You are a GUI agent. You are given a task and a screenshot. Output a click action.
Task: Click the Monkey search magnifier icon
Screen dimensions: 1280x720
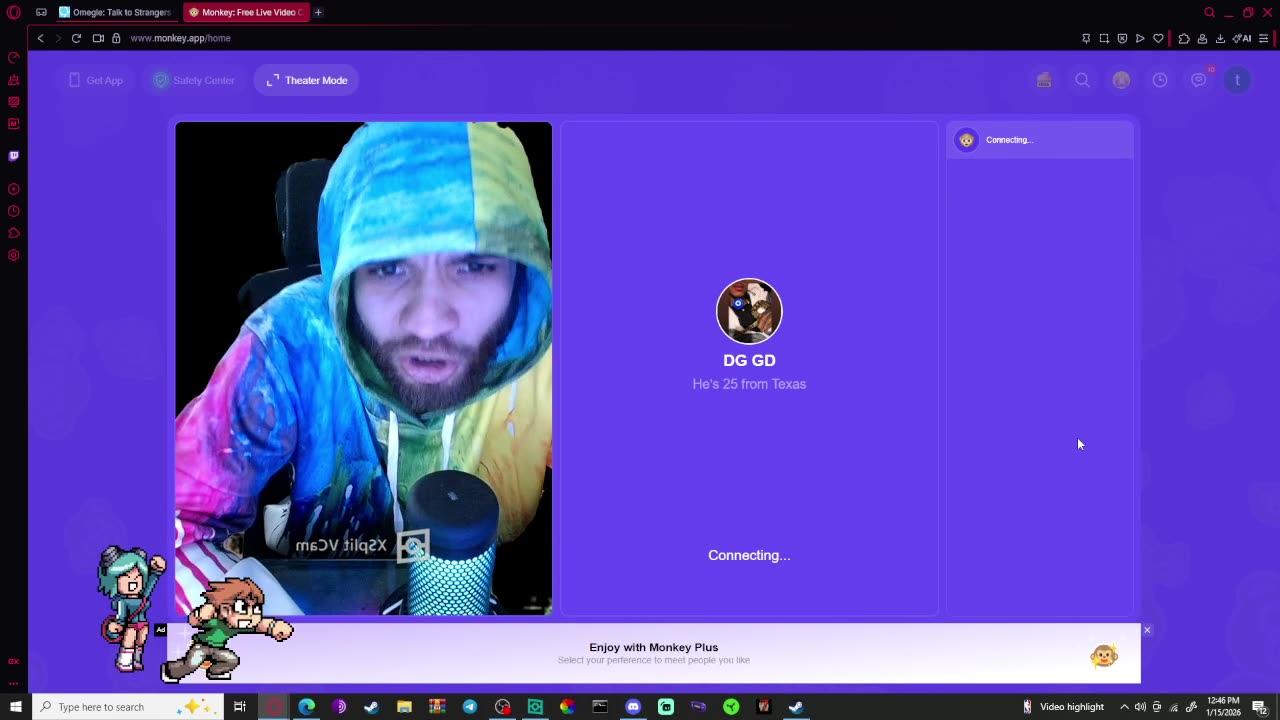[1082, 80]
